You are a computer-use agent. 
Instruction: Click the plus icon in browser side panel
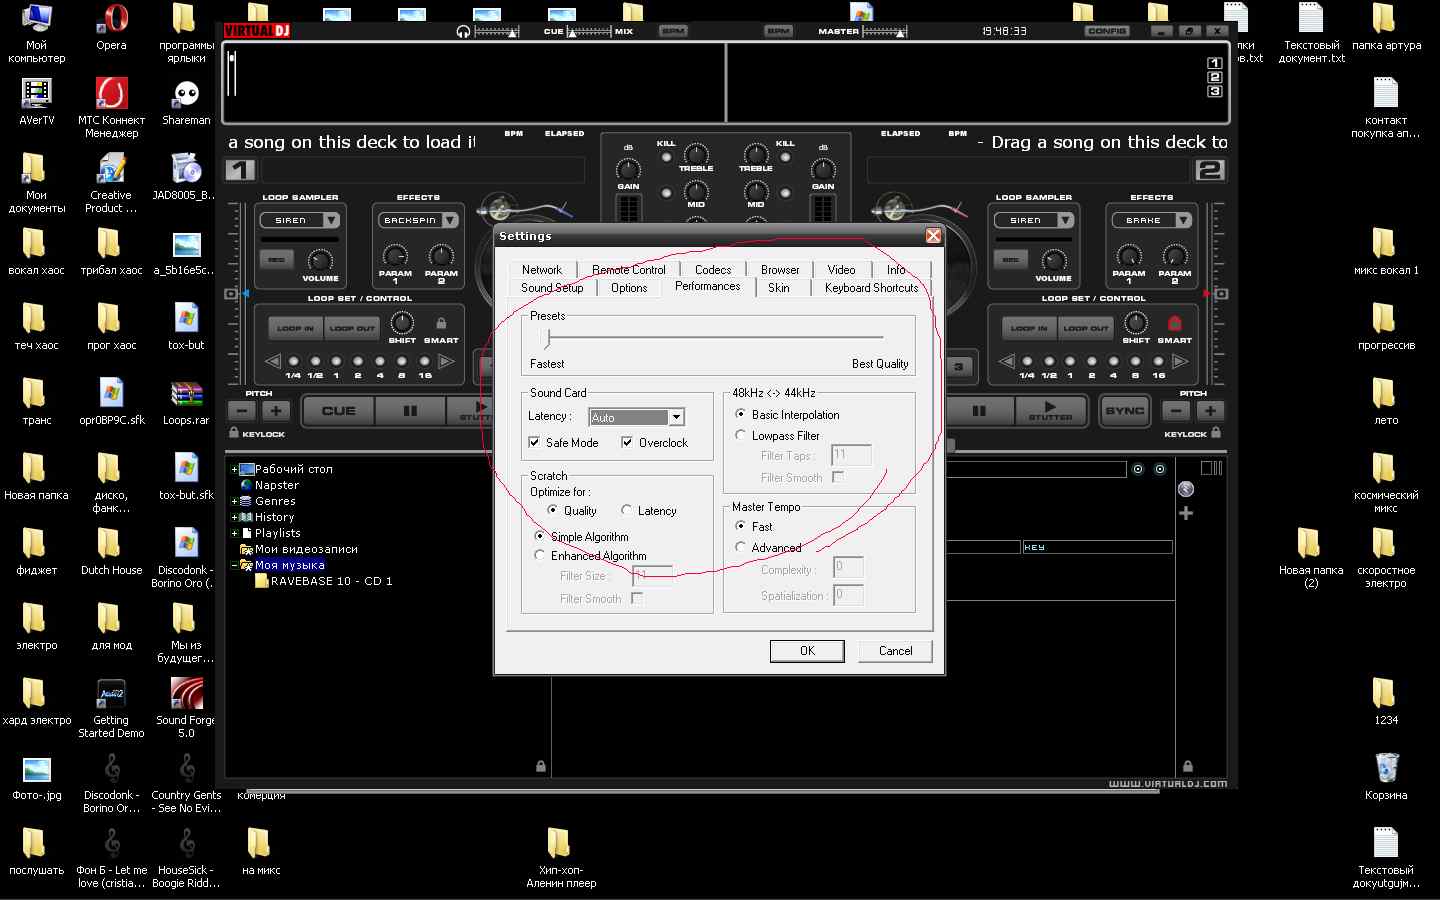[x=1186, y=513]
